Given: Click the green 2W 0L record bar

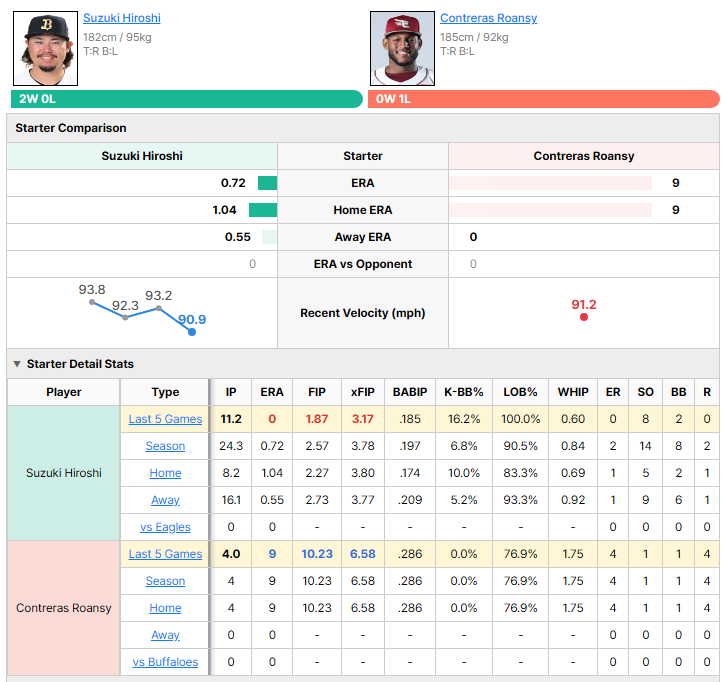Looking at the screenshot, I should point(187,99).
